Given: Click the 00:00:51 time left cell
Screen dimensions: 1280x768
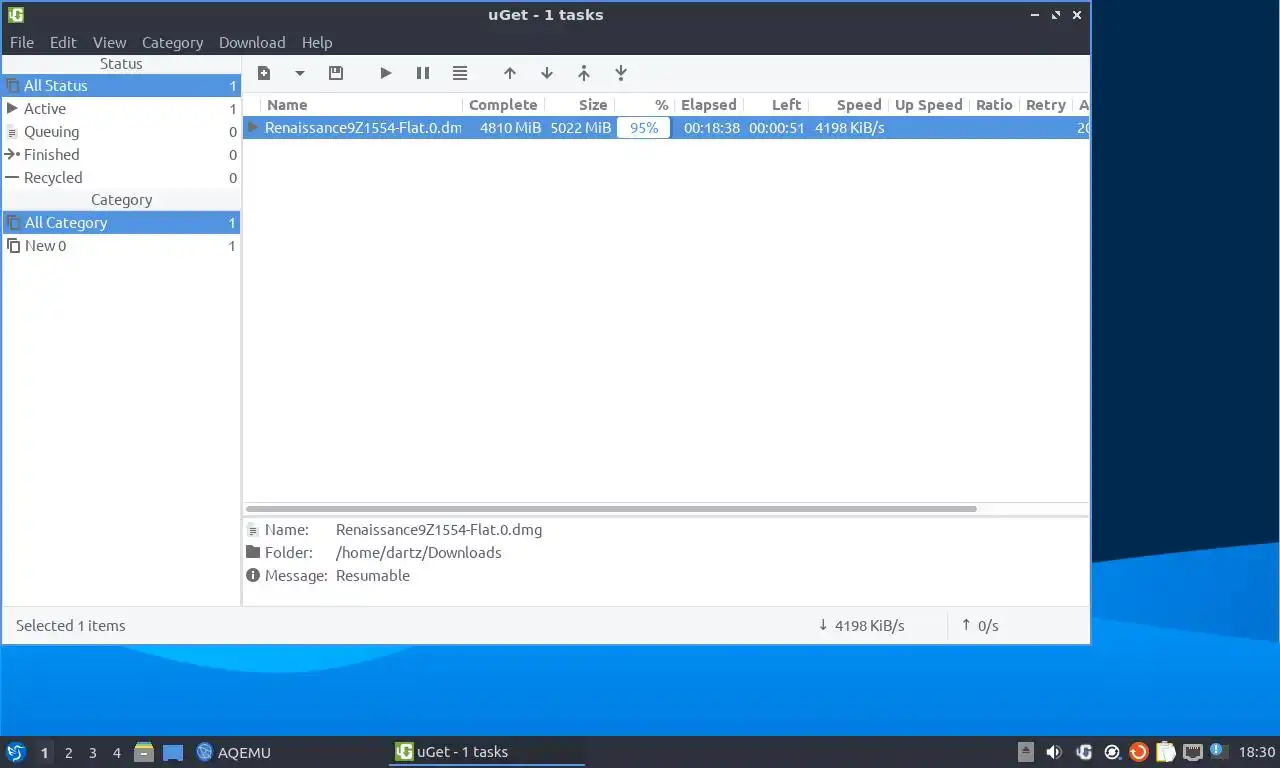Looking at the screenshot, I should 777,128.
